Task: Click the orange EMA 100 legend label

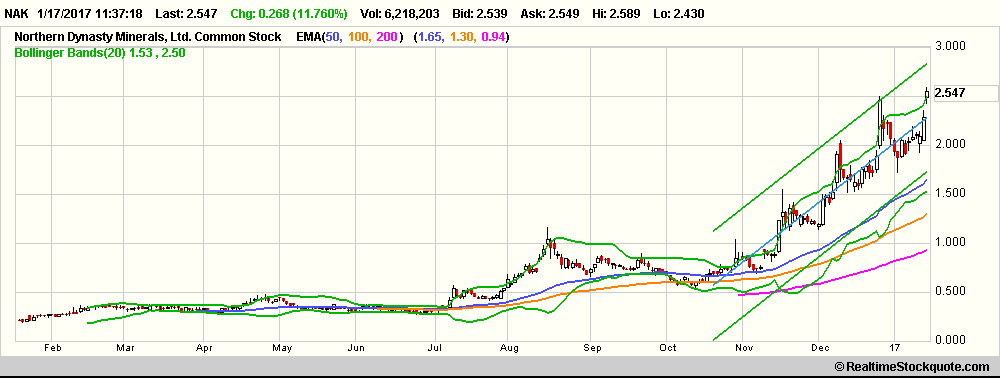Action: point(357,38)
